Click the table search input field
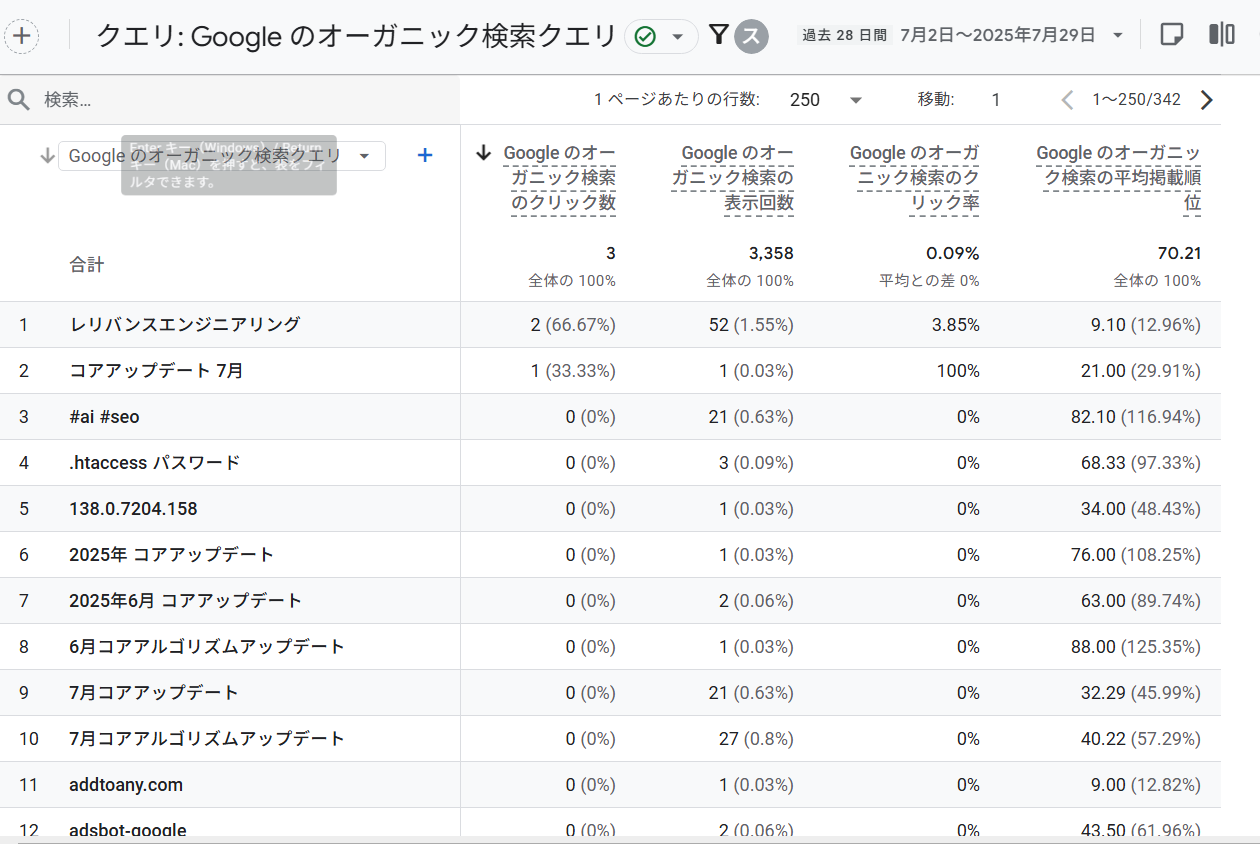The height and width of the screenshot is (844, 1260). coord(240,100)
